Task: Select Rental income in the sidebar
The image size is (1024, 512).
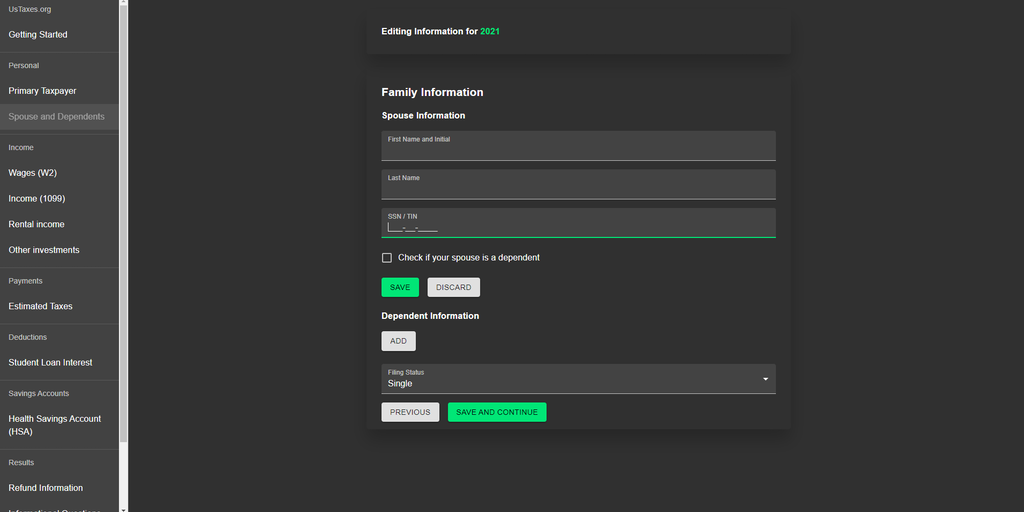Action: [37, 225]
